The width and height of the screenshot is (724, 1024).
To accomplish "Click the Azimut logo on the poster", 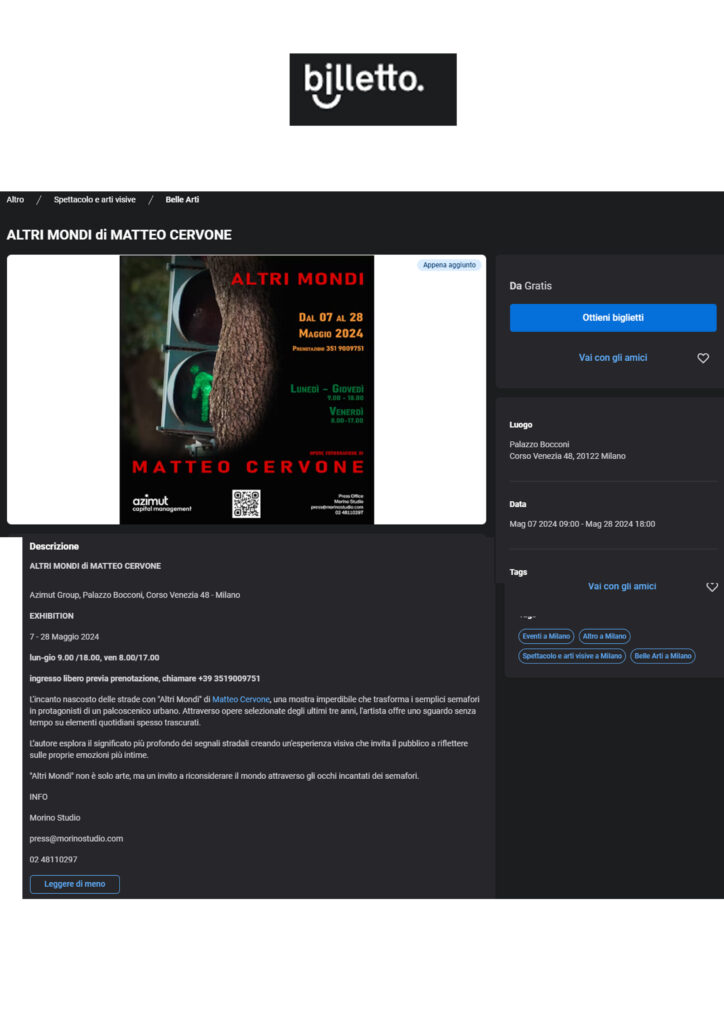I will click(162, 503).
